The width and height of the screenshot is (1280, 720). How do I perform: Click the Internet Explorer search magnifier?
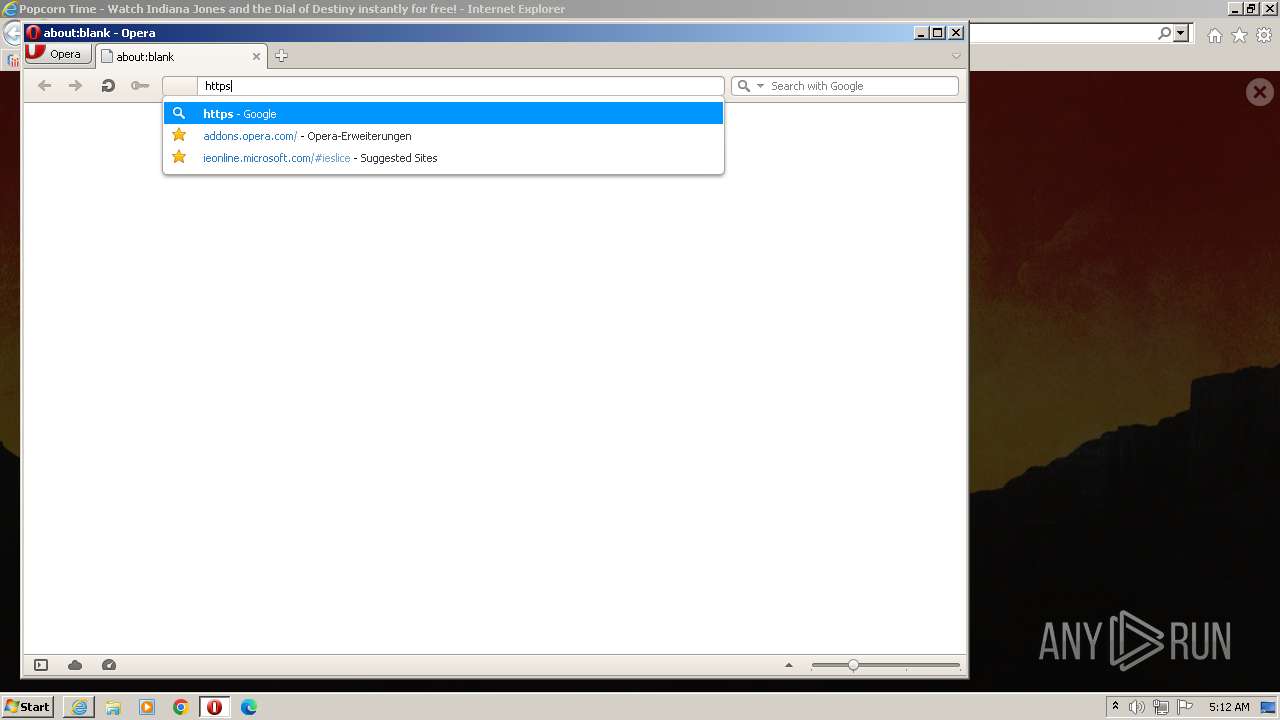1164,33
